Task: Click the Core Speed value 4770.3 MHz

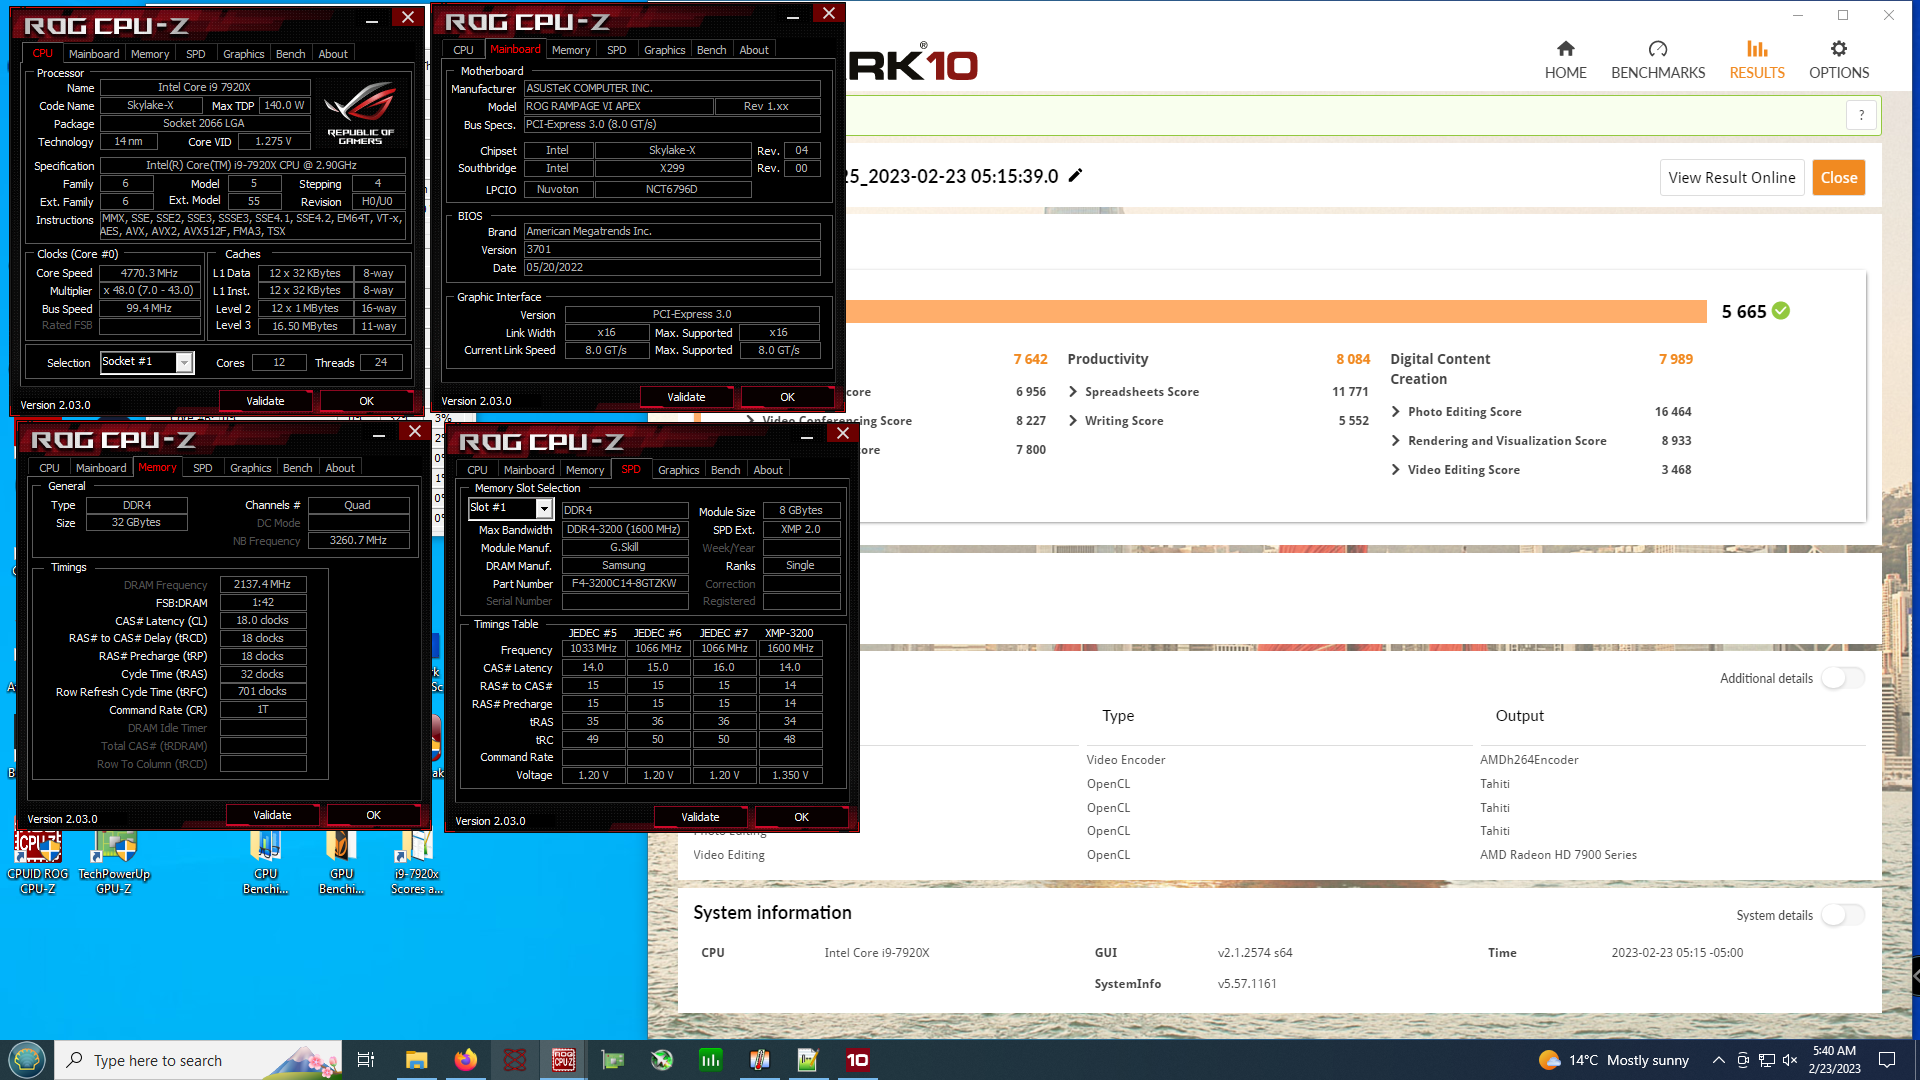Action: (149, 273)
